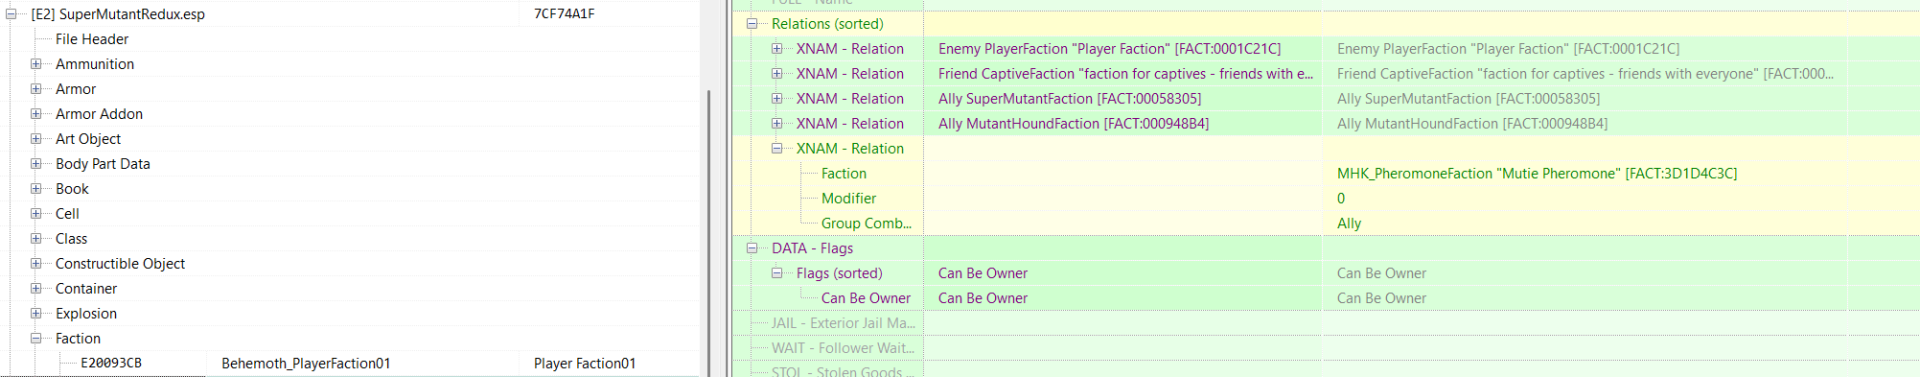Select the MHK_PheromoneFaction faction value
This screenshot has width=1920, height=377.
tap(1537, 174)
